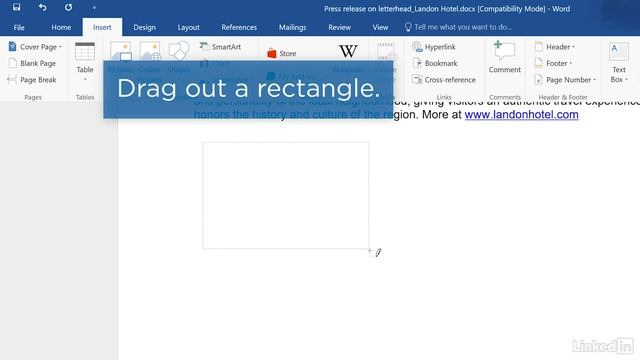Open the View tab
Viewport: 640px width, 360px height.
click(x=380, y=27)
